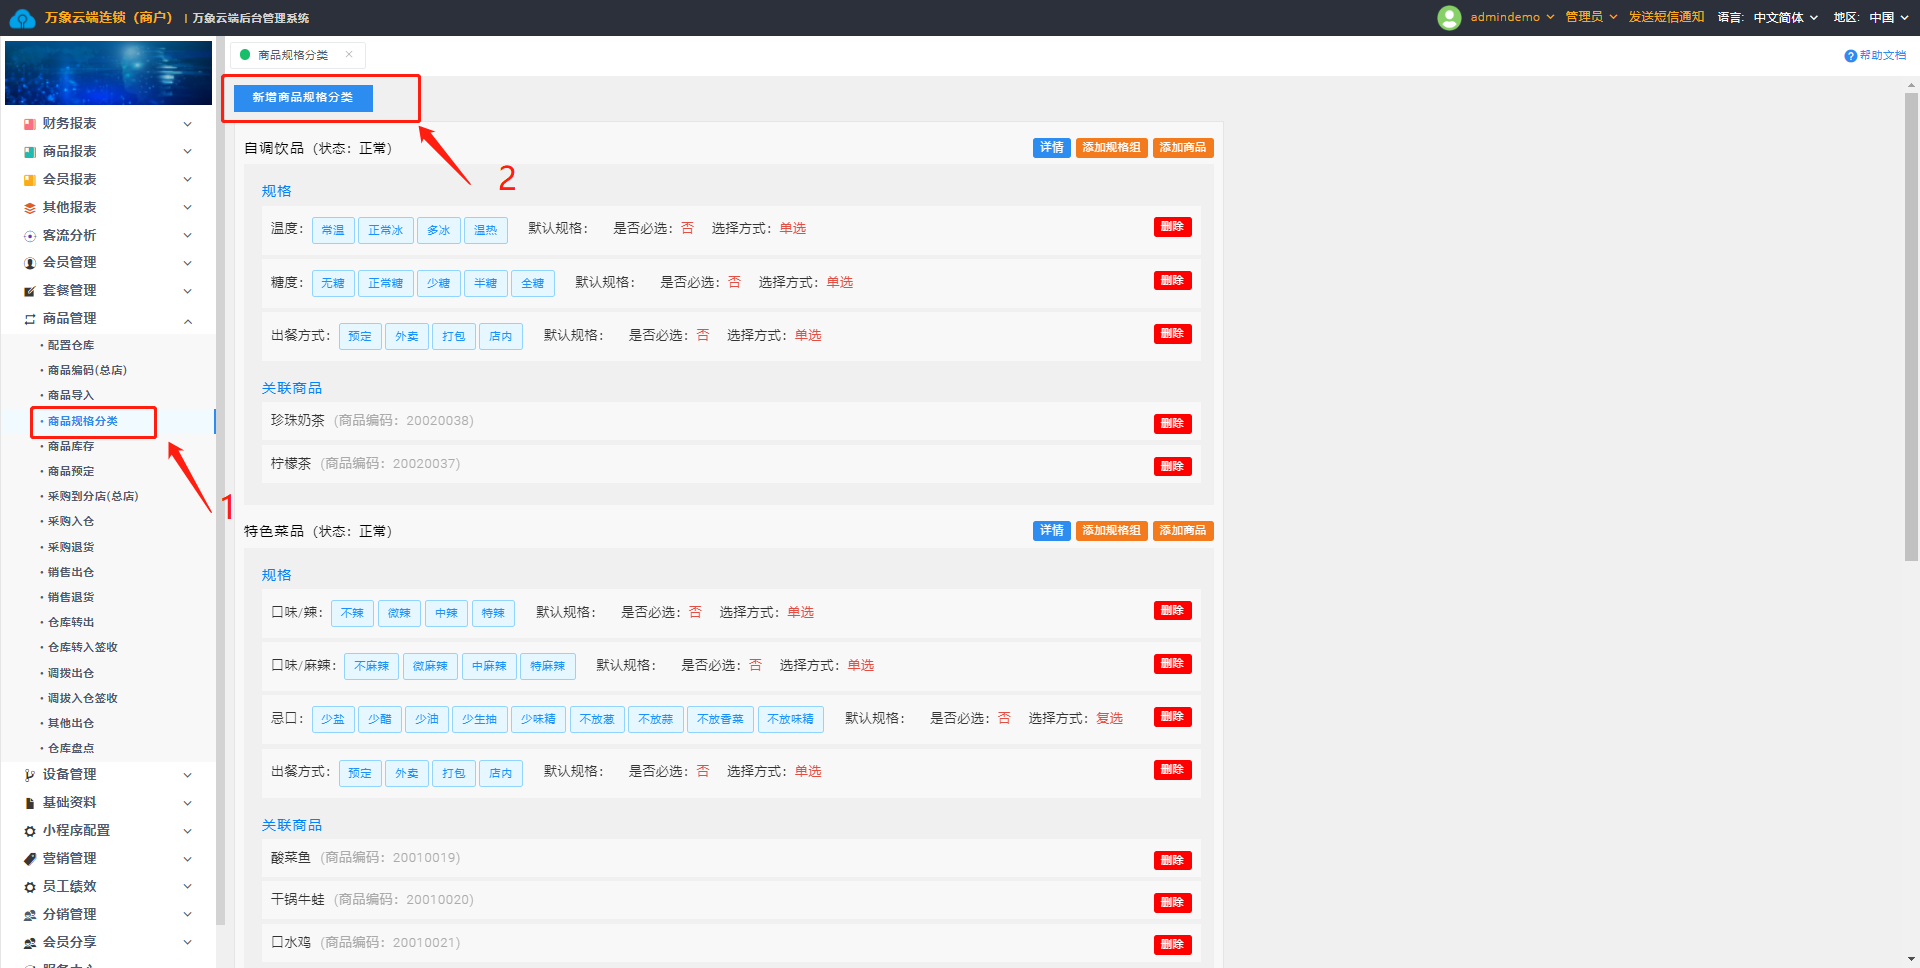Click the 会员报表 sidebar icon
The width and height of the screenshot is (1920, 968).
click(x=30, y=180)
